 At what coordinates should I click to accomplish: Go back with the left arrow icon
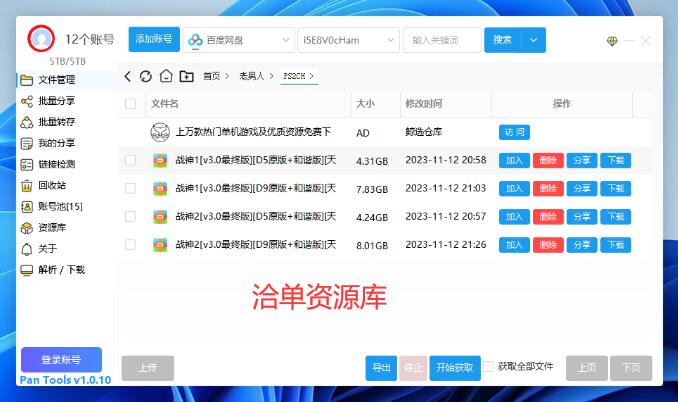click(127, 77)
